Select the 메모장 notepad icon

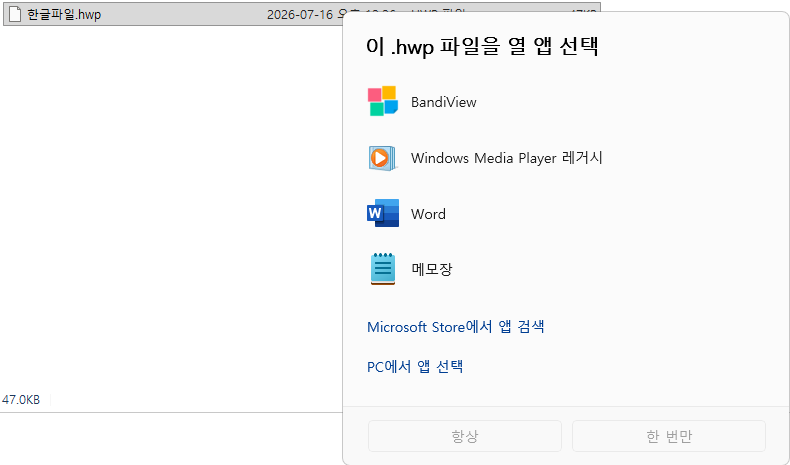point(383,269)
